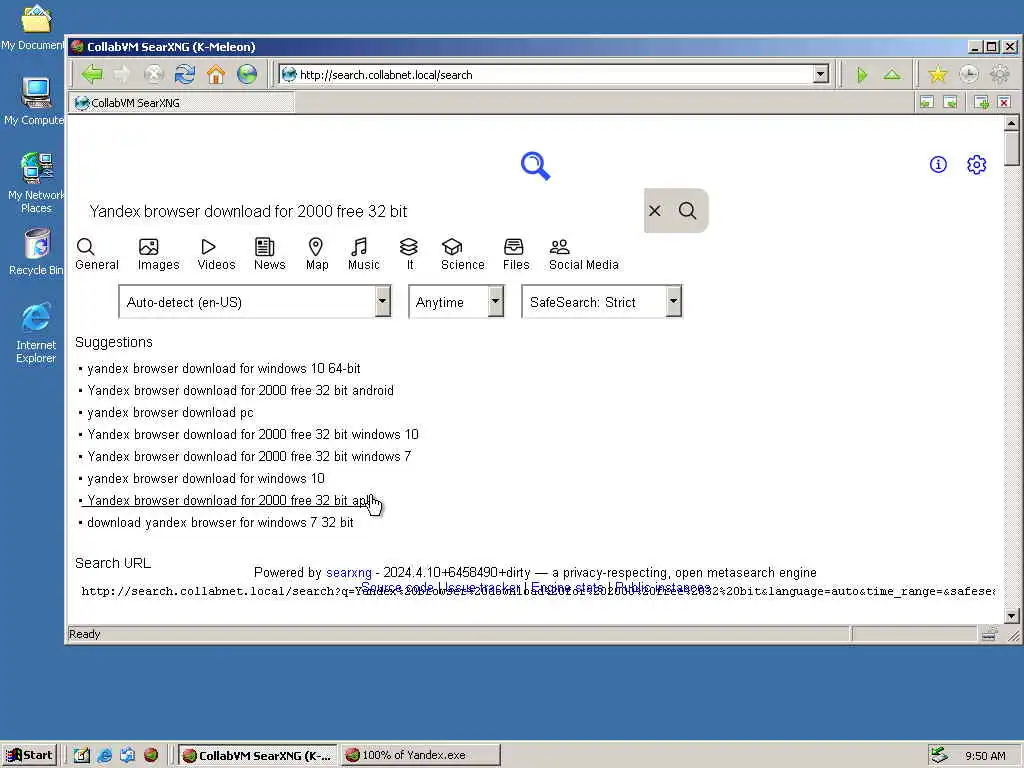1024x768 pixels.
Task: Click suggestion 'yandex browser download for windows 10 64-bit'
Action: click(223, 368)
